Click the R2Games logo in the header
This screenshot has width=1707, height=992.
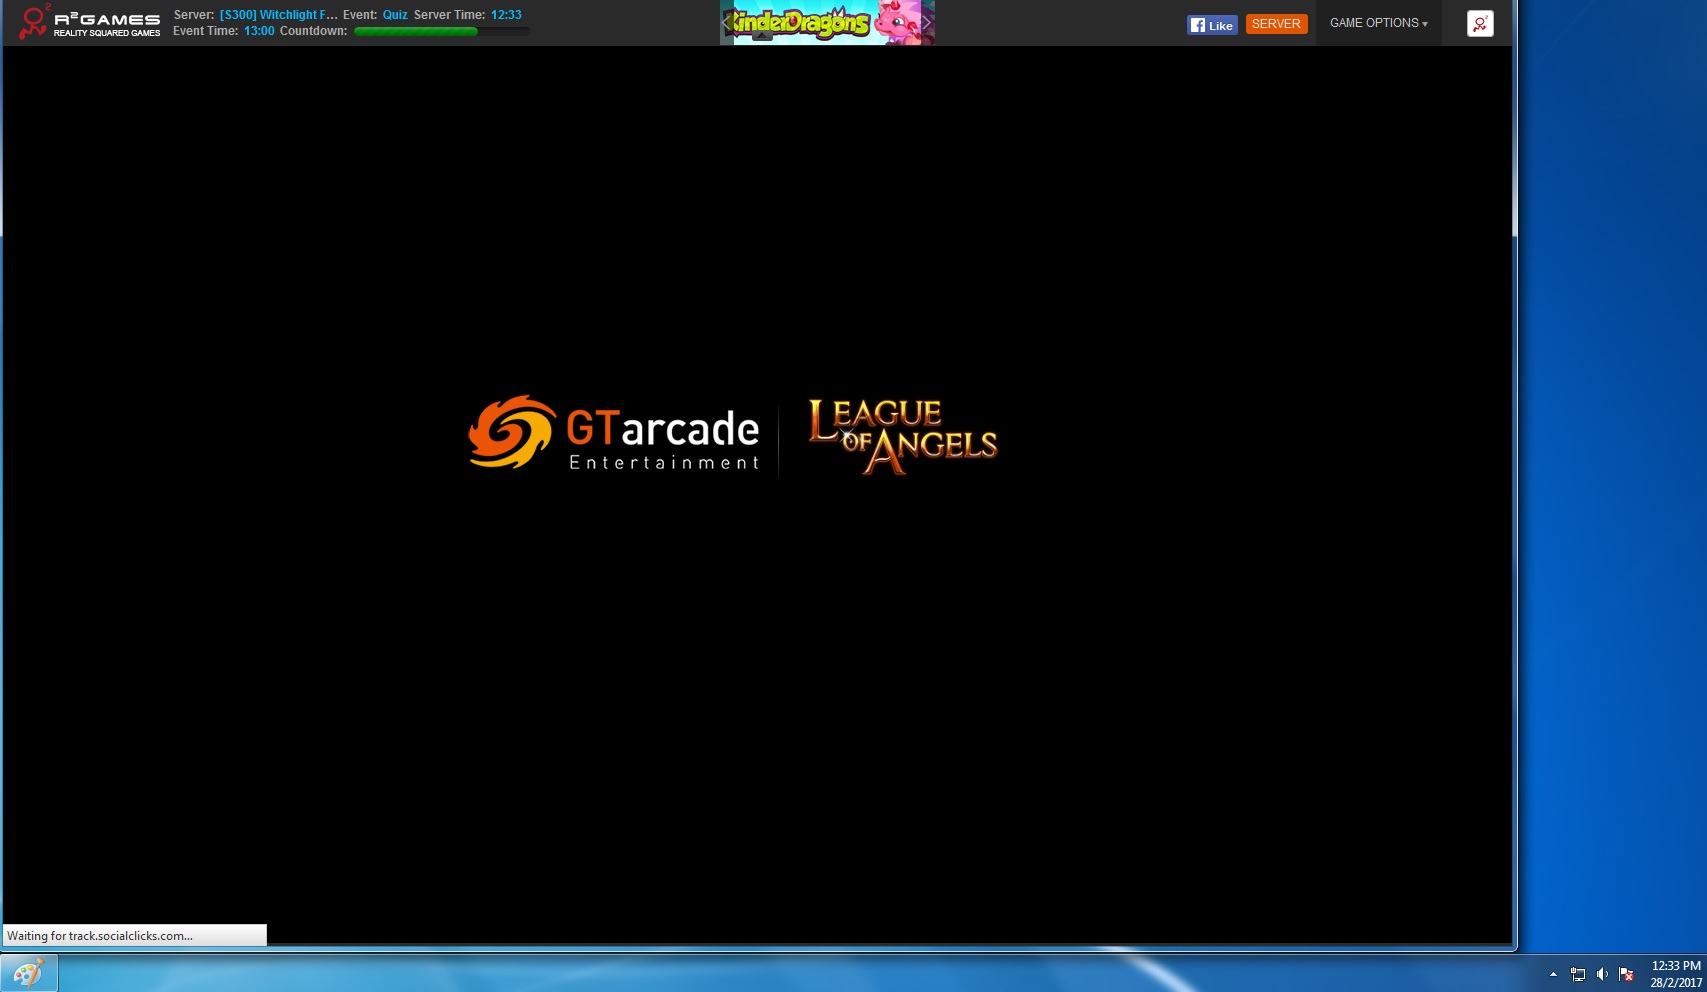[89, 23]
